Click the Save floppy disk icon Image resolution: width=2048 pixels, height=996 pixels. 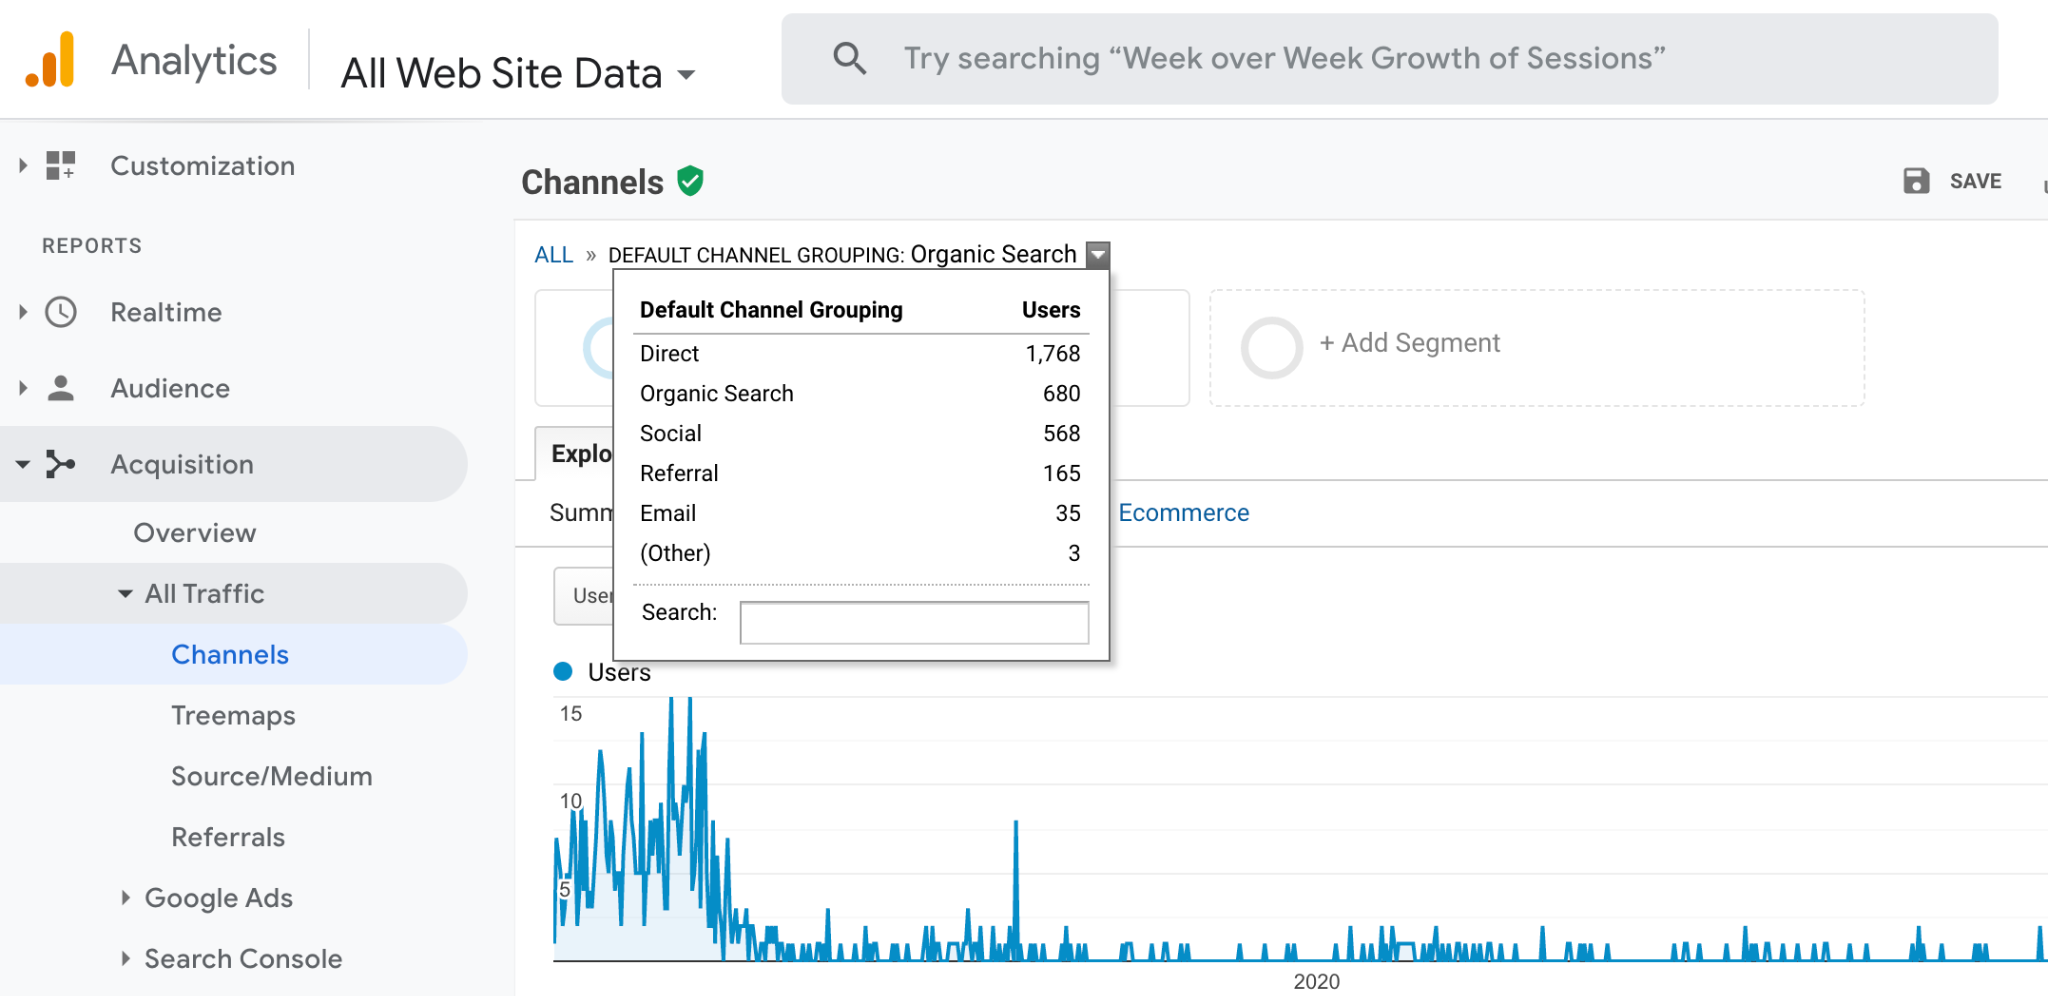[1916, 181]
